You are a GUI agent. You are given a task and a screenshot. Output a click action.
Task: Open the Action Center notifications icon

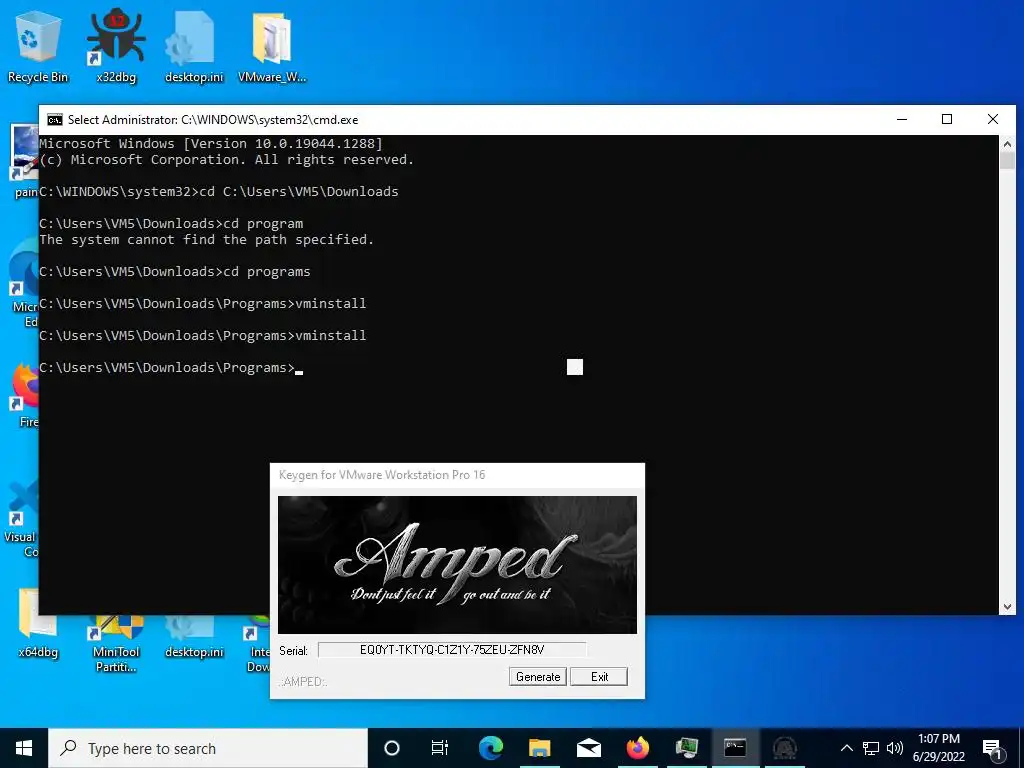coord(993,749)
